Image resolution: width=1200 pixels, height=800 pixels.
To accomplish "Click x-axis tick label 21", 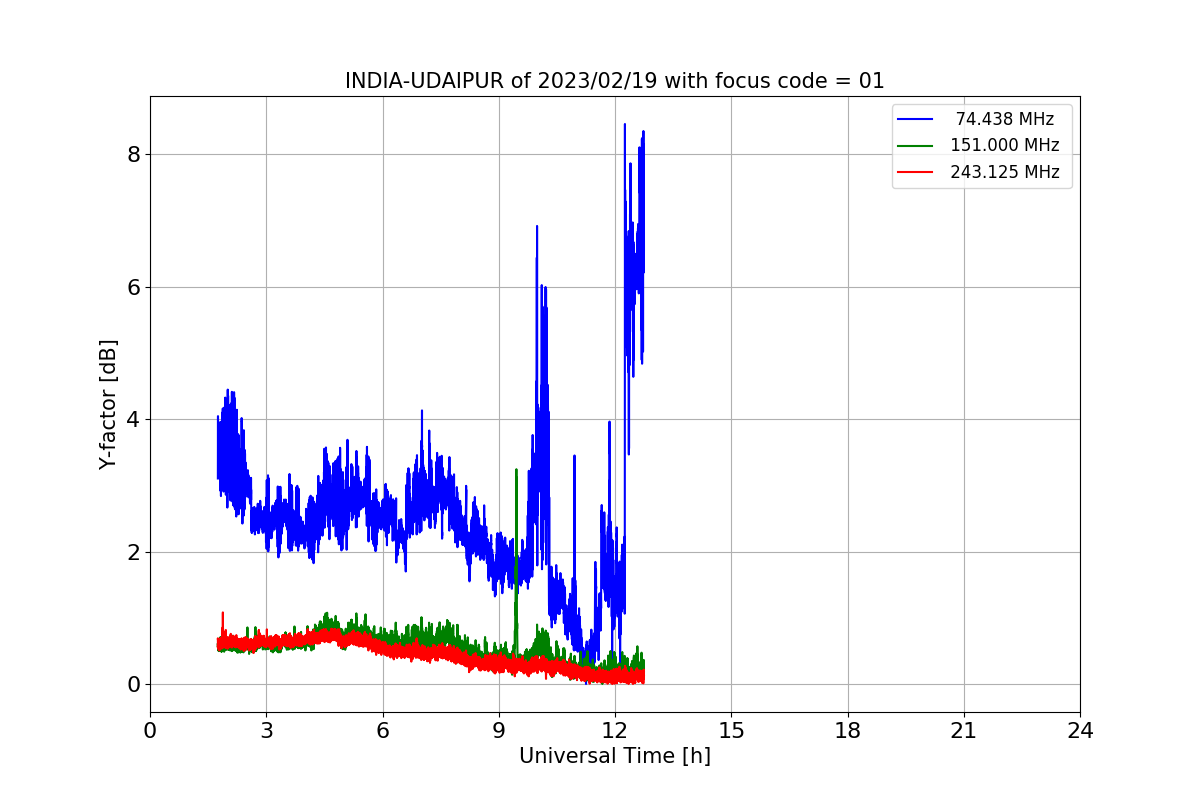I will click(964, 731).
